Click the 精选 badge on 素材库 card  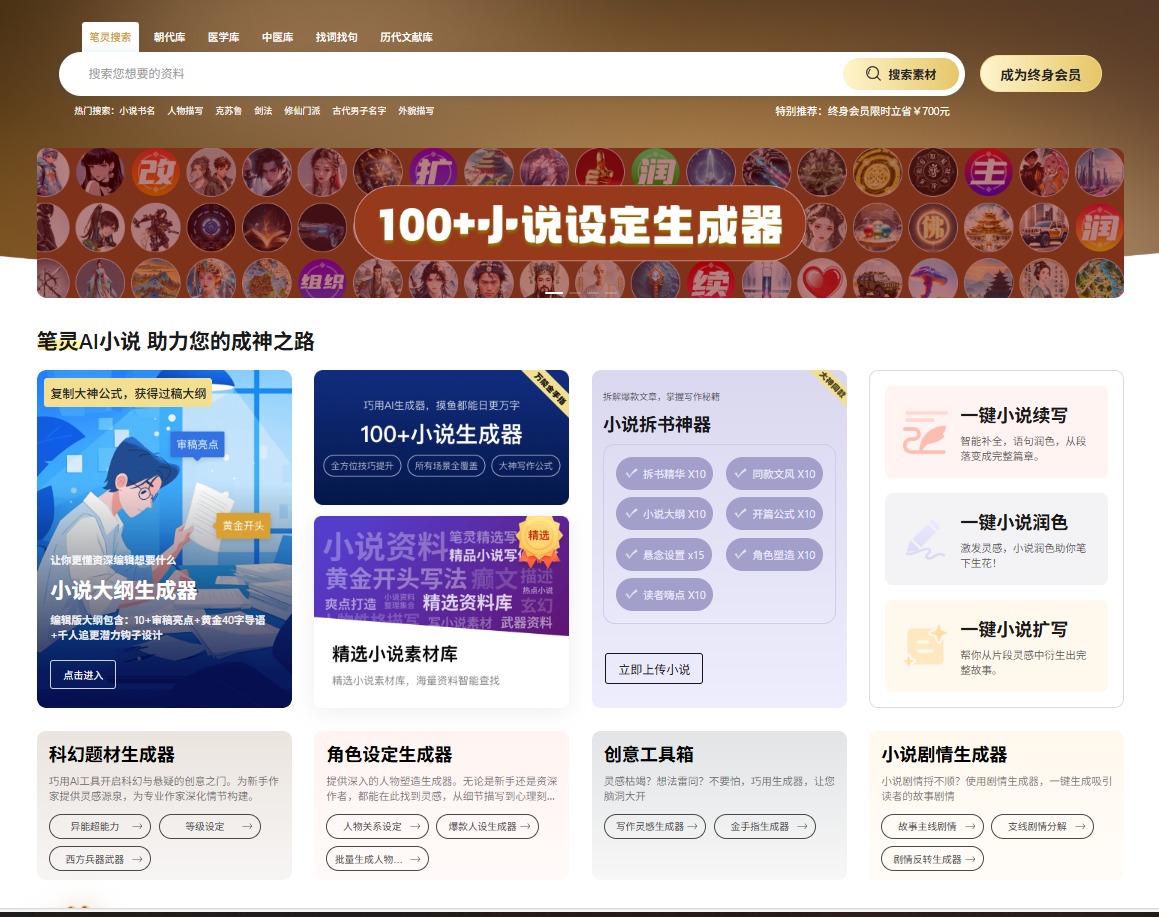[x=539, y=536]
